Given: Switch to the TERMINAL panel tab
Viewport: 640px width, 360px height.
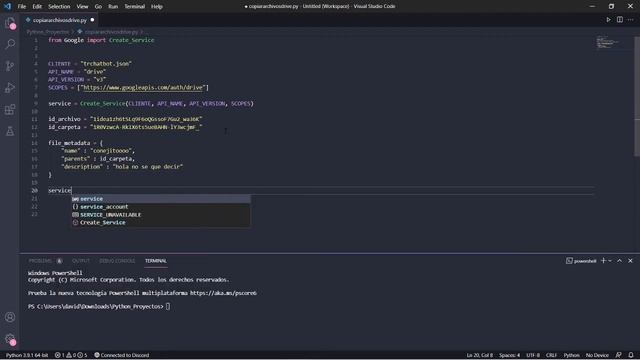Looking at the screenshot, I should (x=156, y=261).
